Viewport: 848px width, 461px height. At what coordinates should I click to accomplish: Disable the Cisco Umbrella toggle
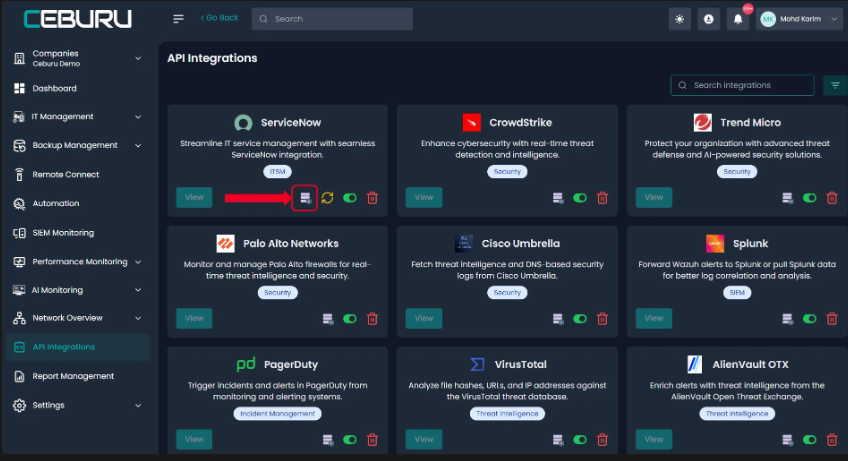580,319
